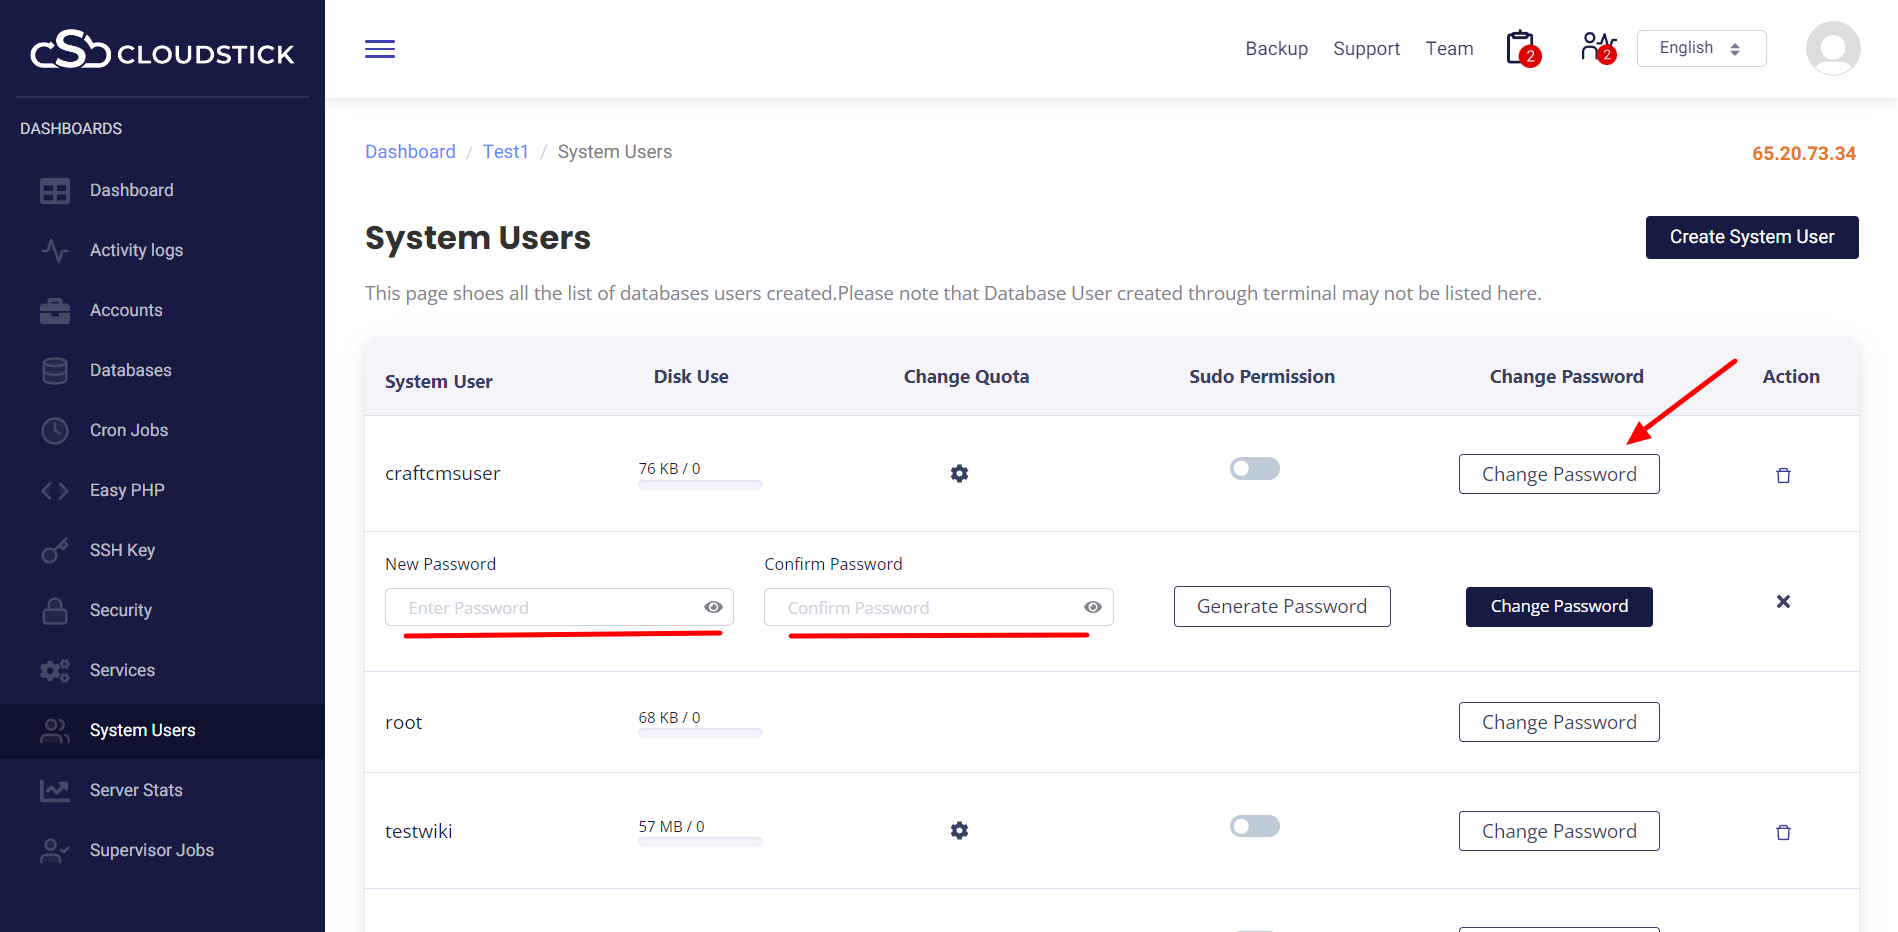Delete the testwiki system user

[1783, 833]
